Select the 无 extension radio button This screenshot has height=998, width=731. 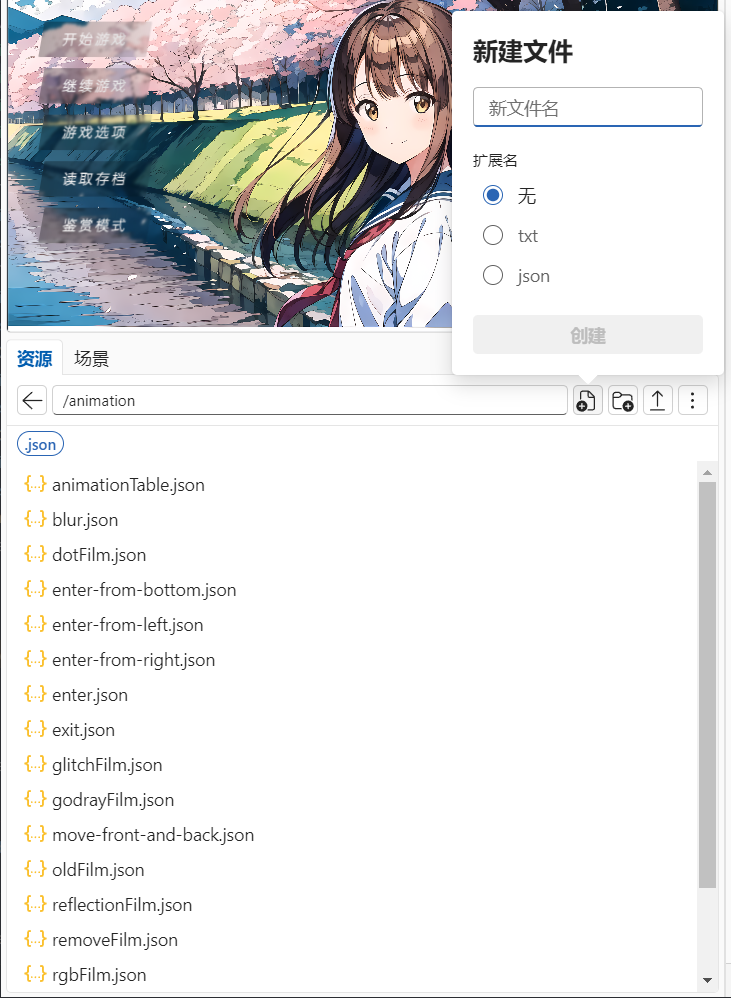pos(492,195)
